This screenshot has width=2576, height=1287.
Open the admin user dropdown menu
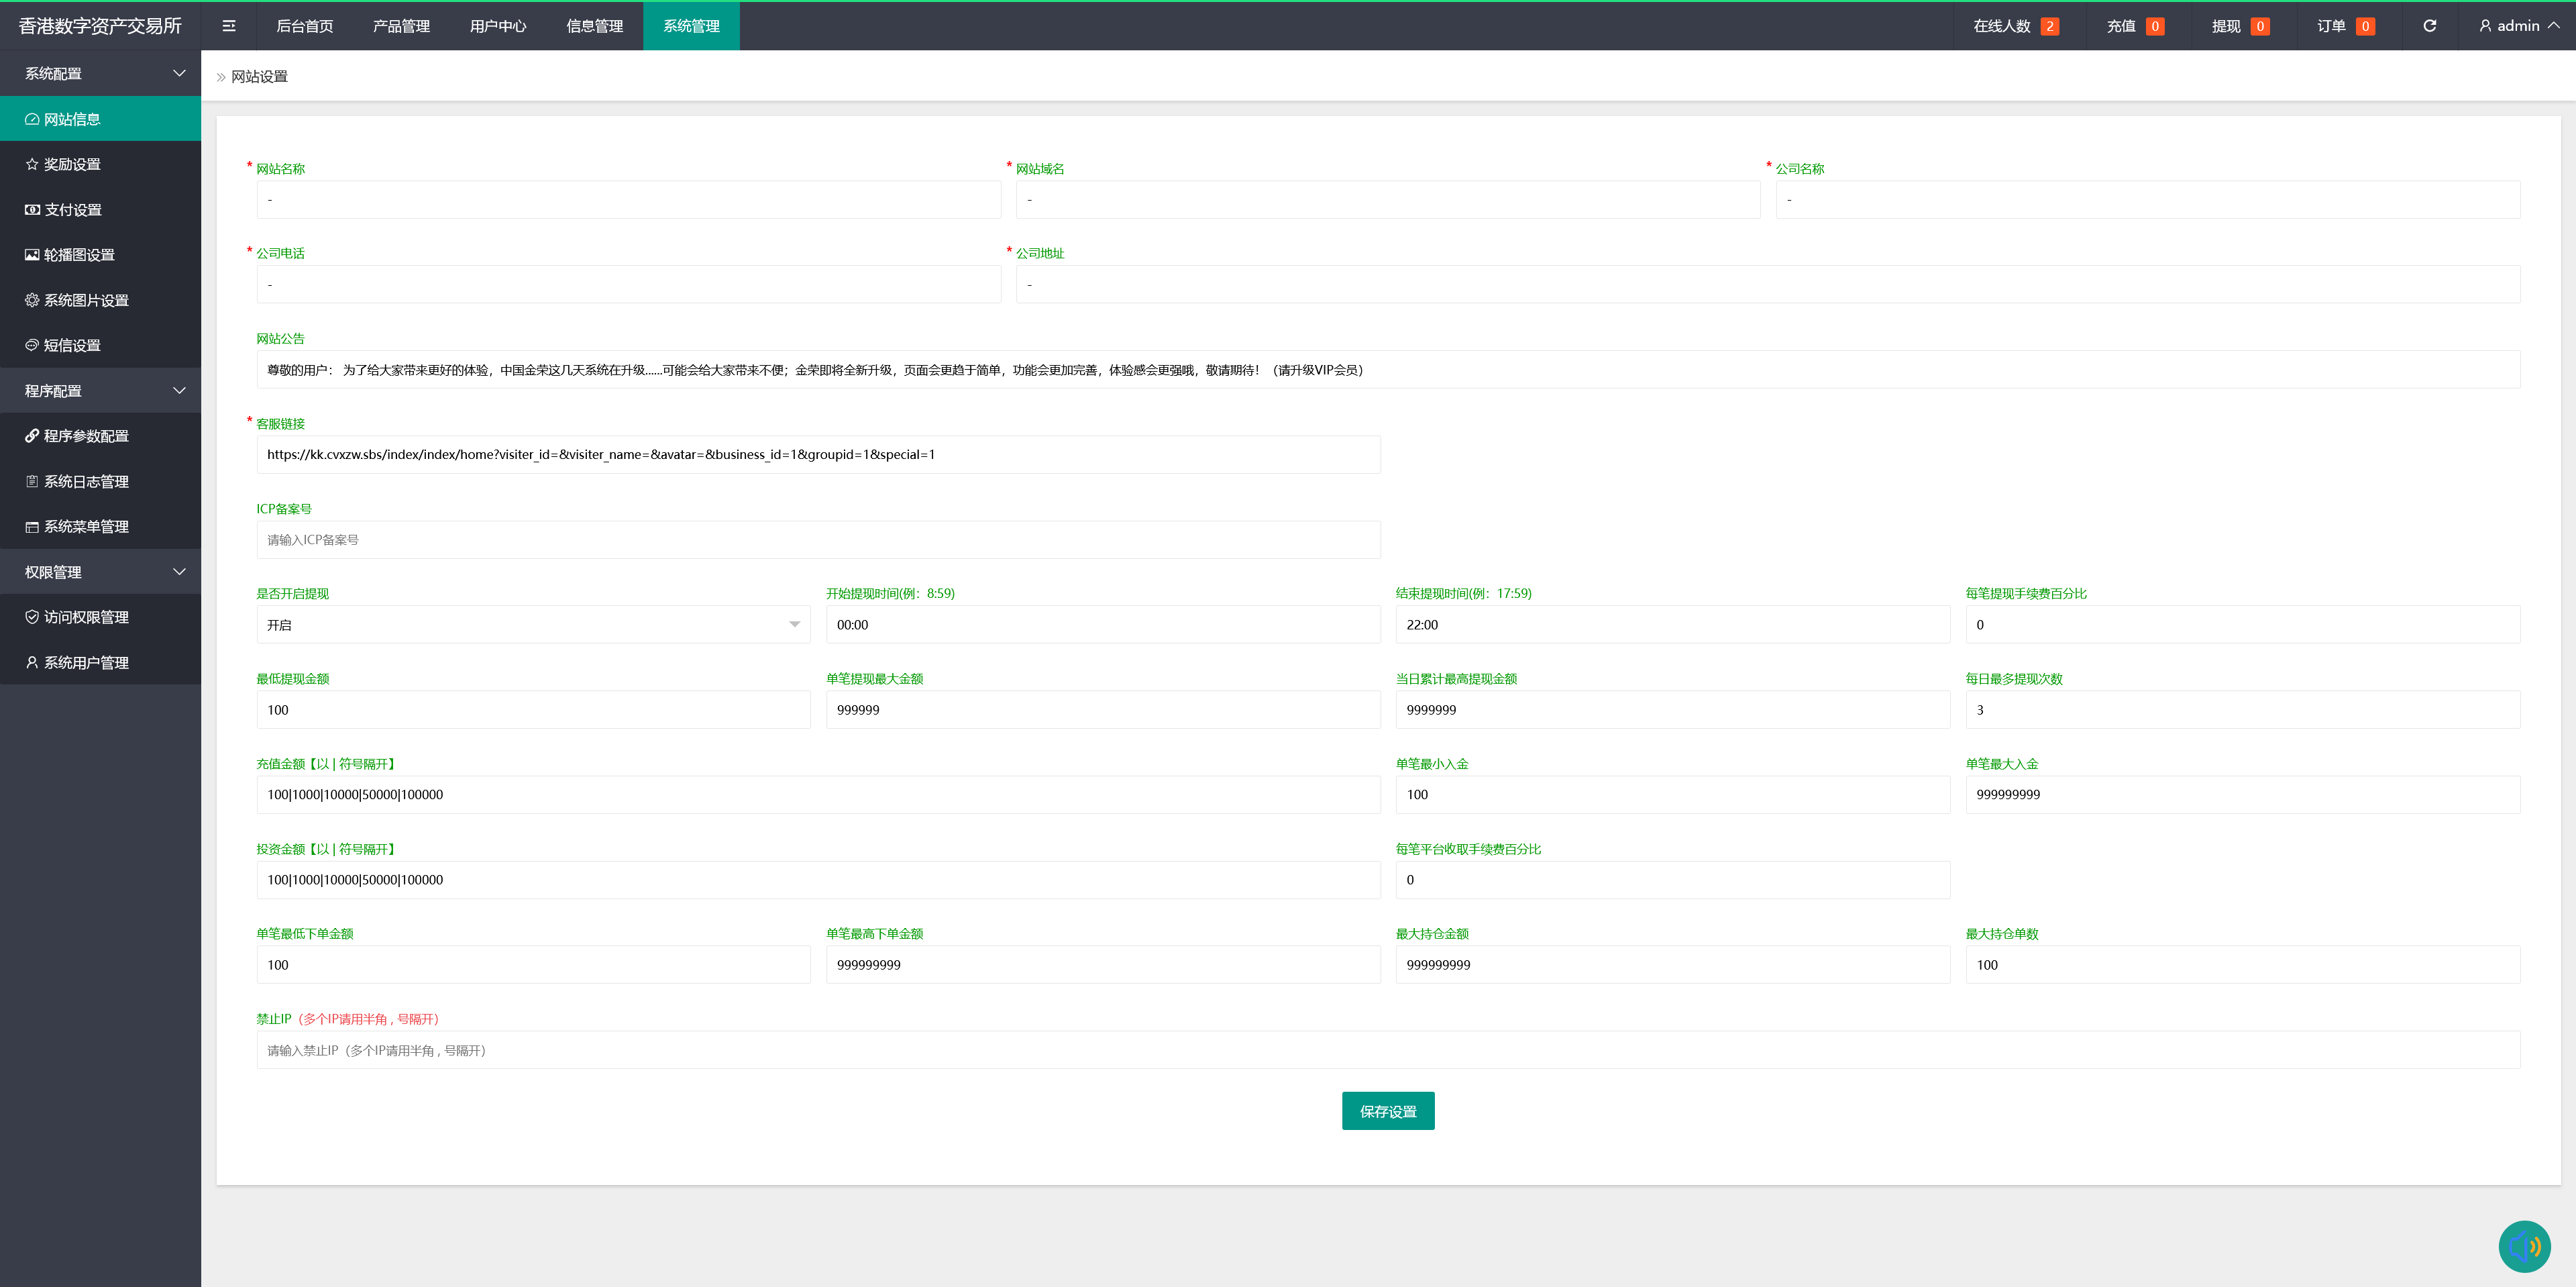(x=2518, y=26)
